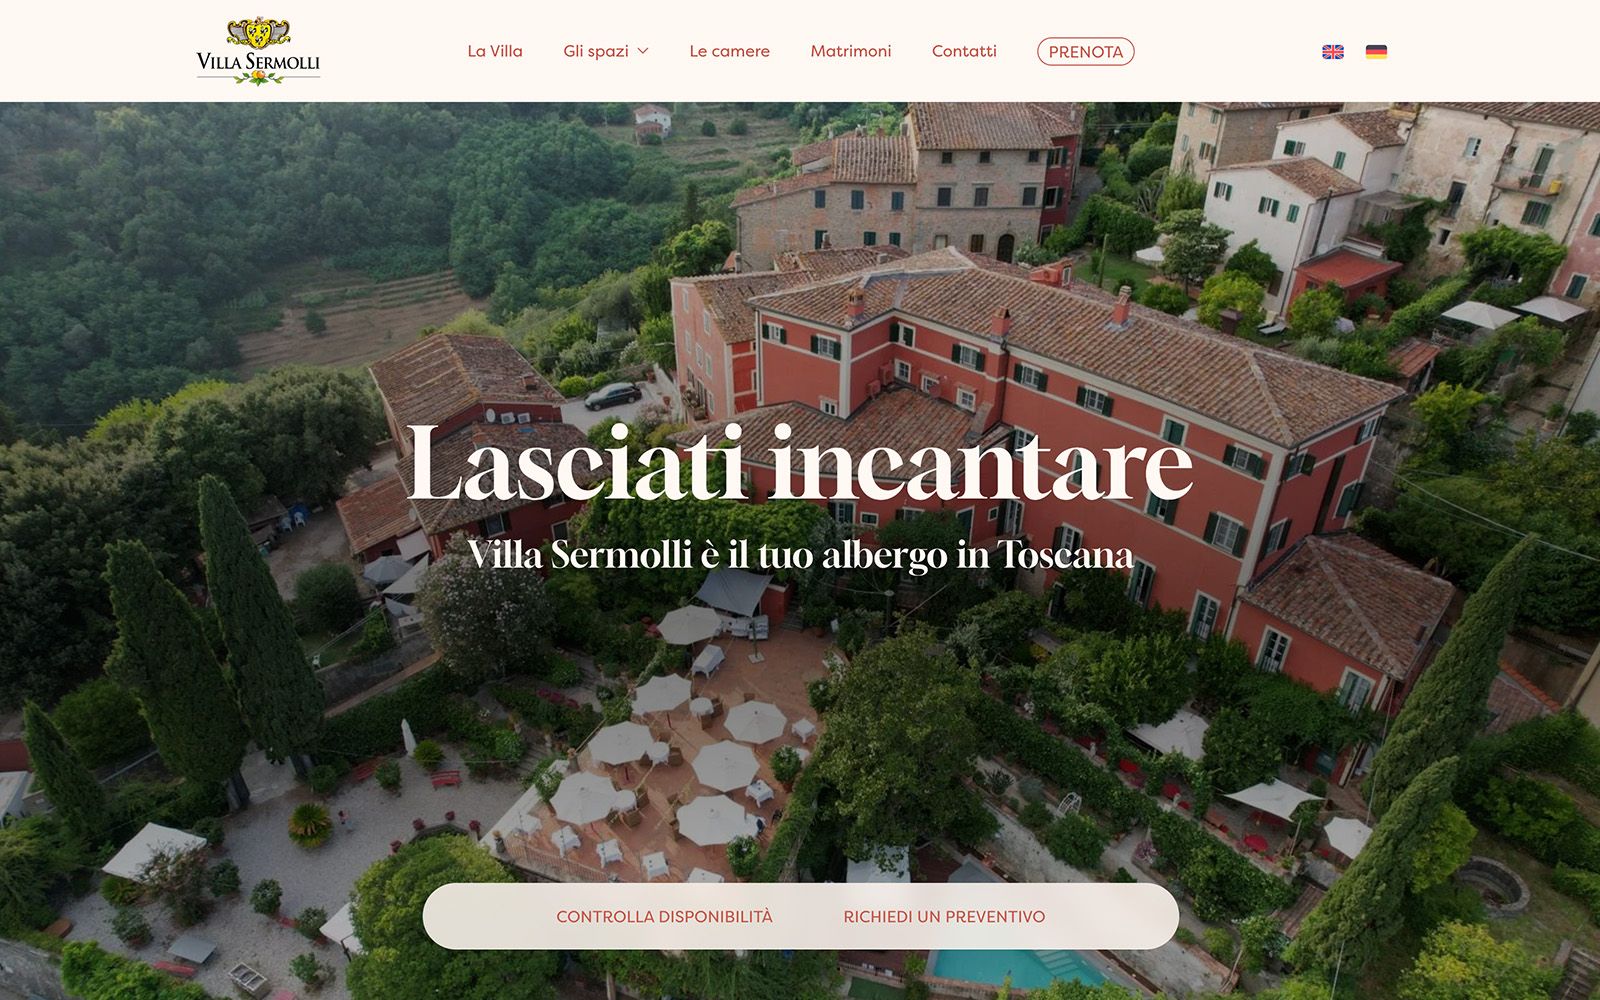Viewport: 1600px width, 1000px height.
Task: Go to Le camere section
Action: pos(729,51)
